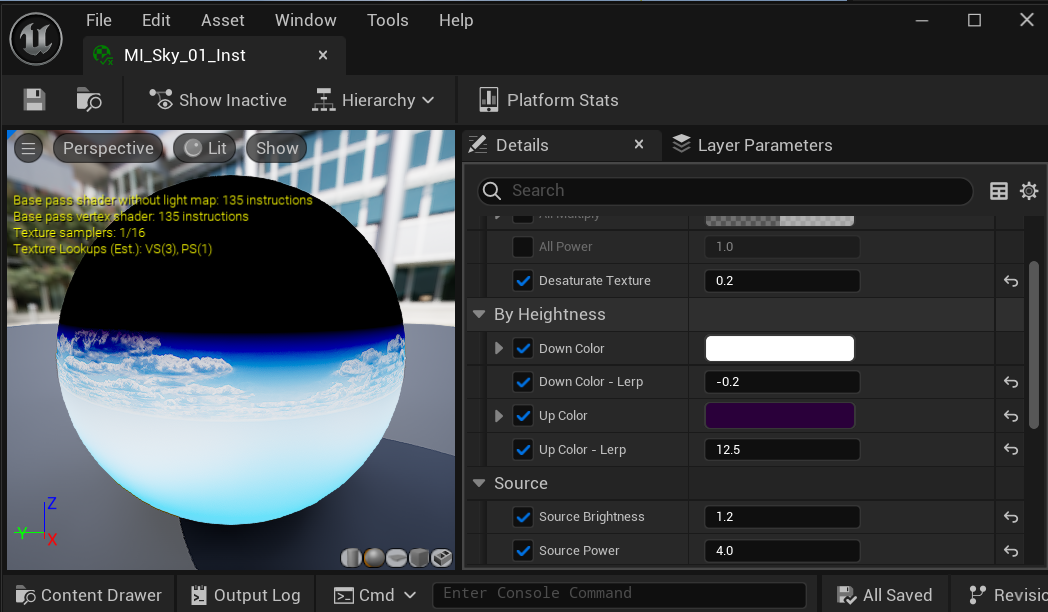Click the Source Power value 4.0

782,551
